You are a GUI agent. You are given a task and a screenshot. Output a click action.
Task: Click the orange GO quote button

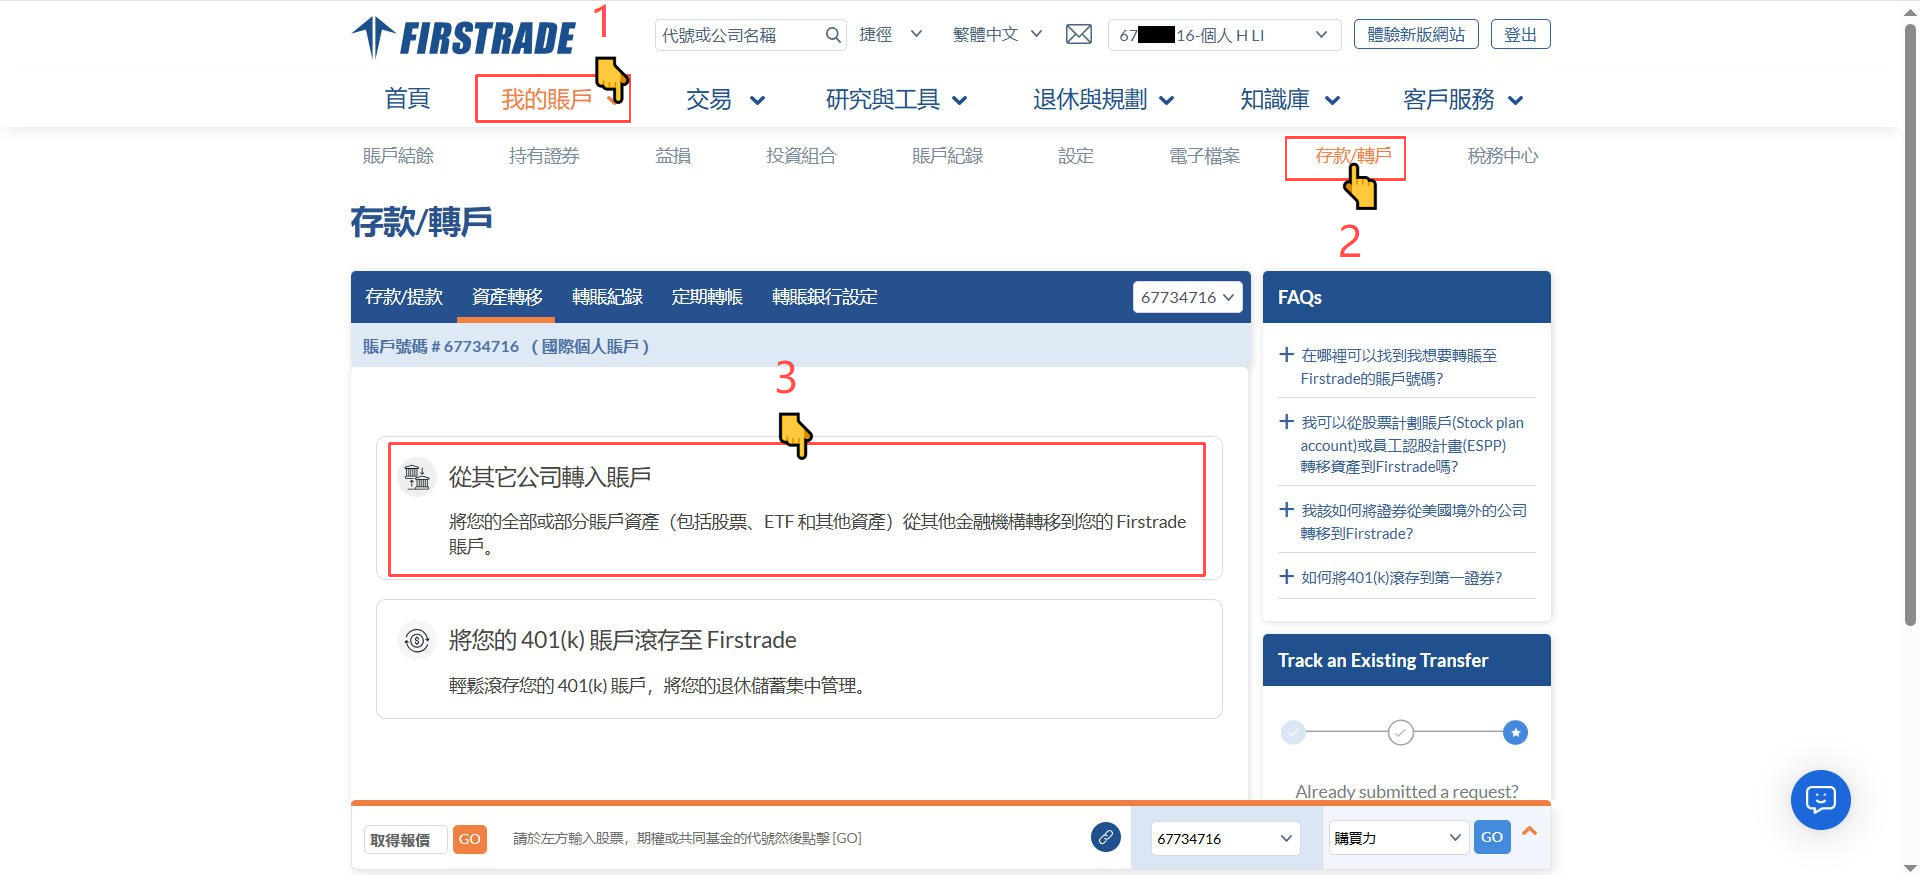pyautogui.click(x=469, y=839)
